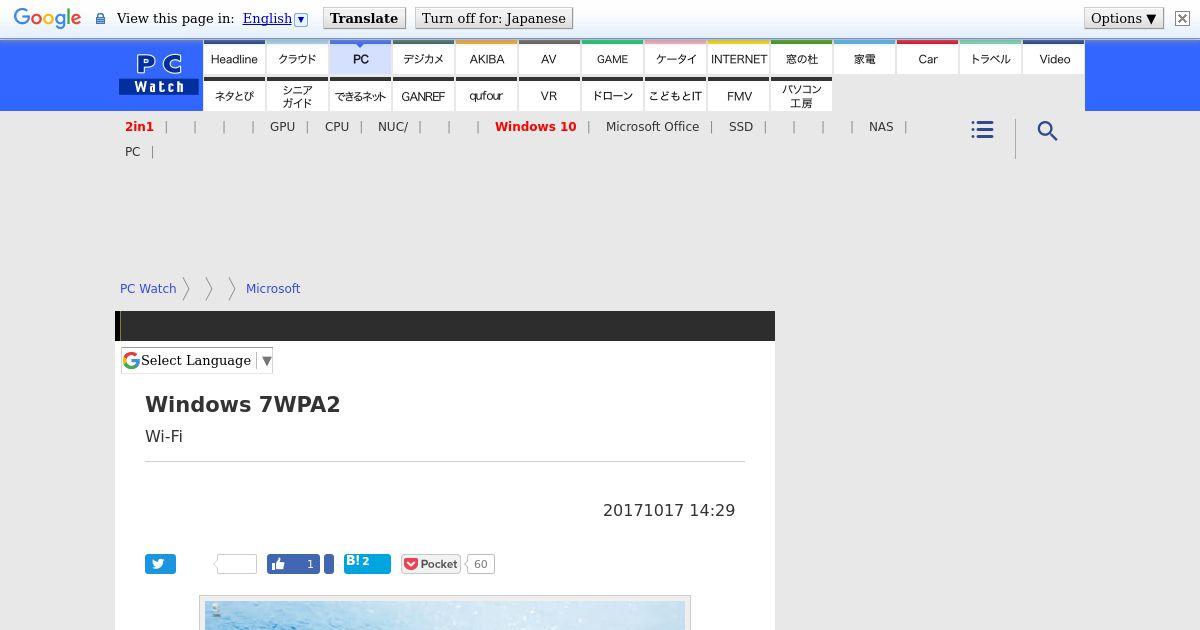Open the ネタとぴ tab
Image resolution: width=1200 pixels, height=630 pixels.
(x=234, y=95)
